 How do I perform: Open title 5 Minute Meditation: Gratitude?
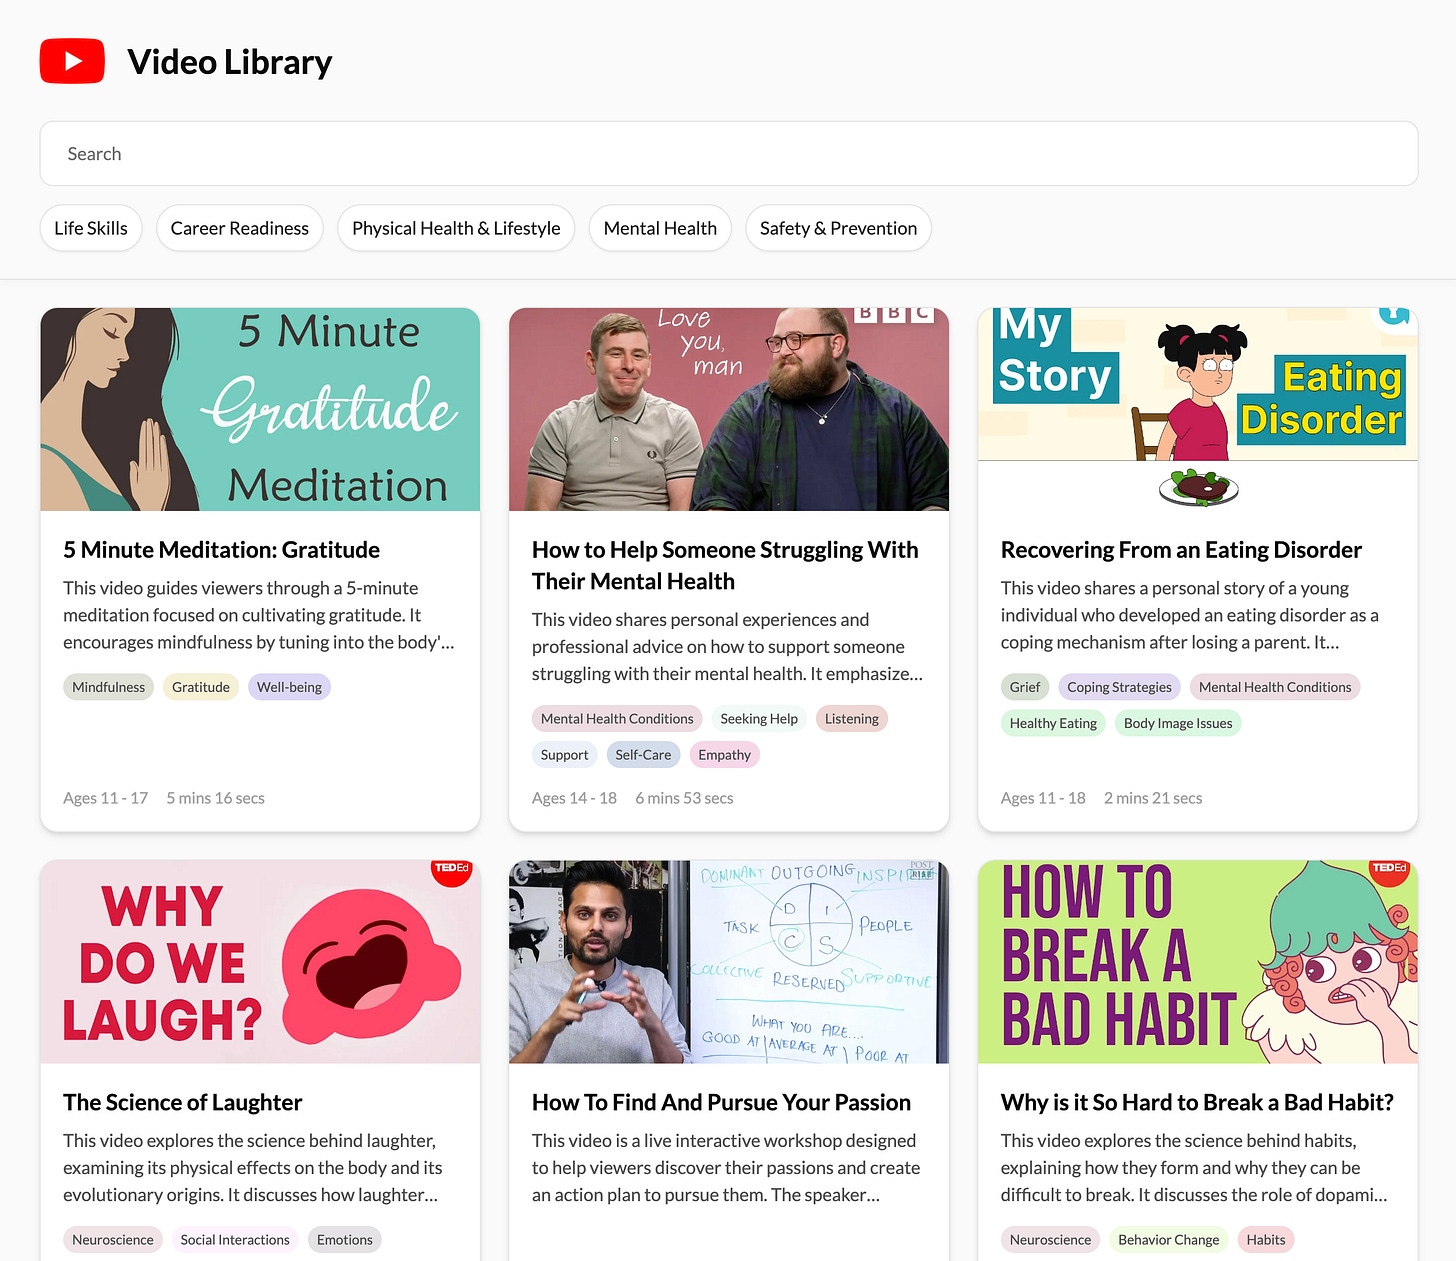click(221, 550)
